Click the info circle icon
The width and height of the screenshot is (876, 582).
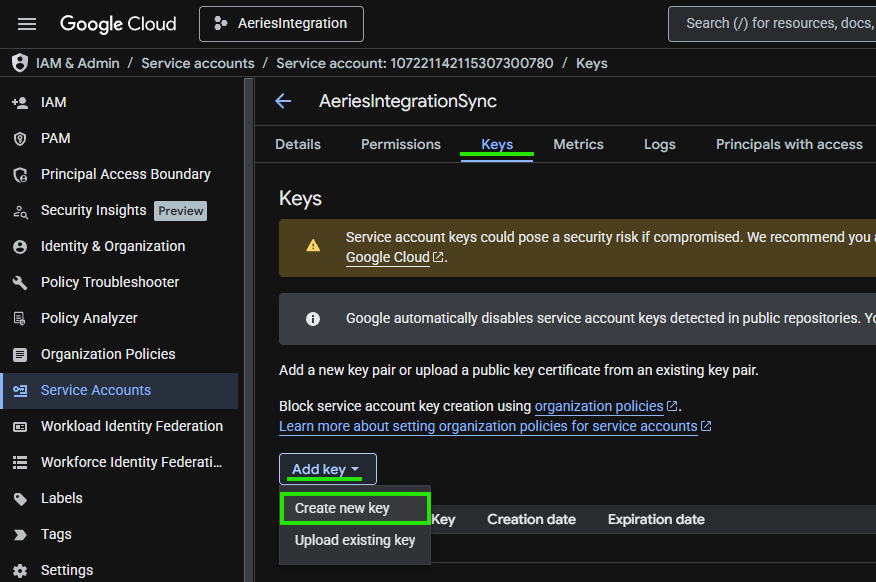coord(313,319)
